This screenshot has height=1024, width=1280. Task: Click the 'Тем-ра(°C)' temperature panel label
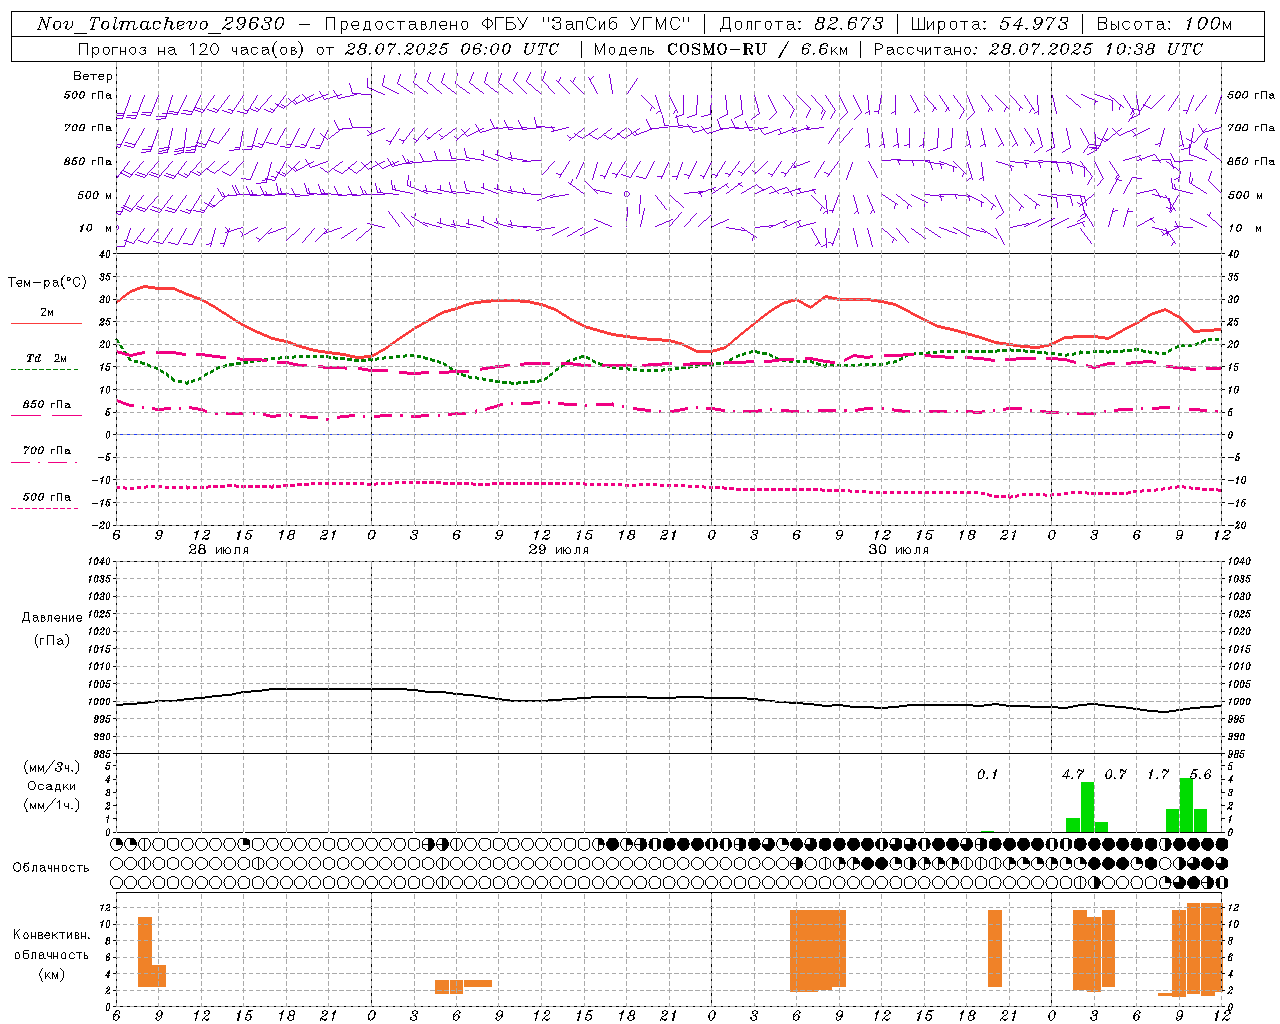(x=47, y=283)
